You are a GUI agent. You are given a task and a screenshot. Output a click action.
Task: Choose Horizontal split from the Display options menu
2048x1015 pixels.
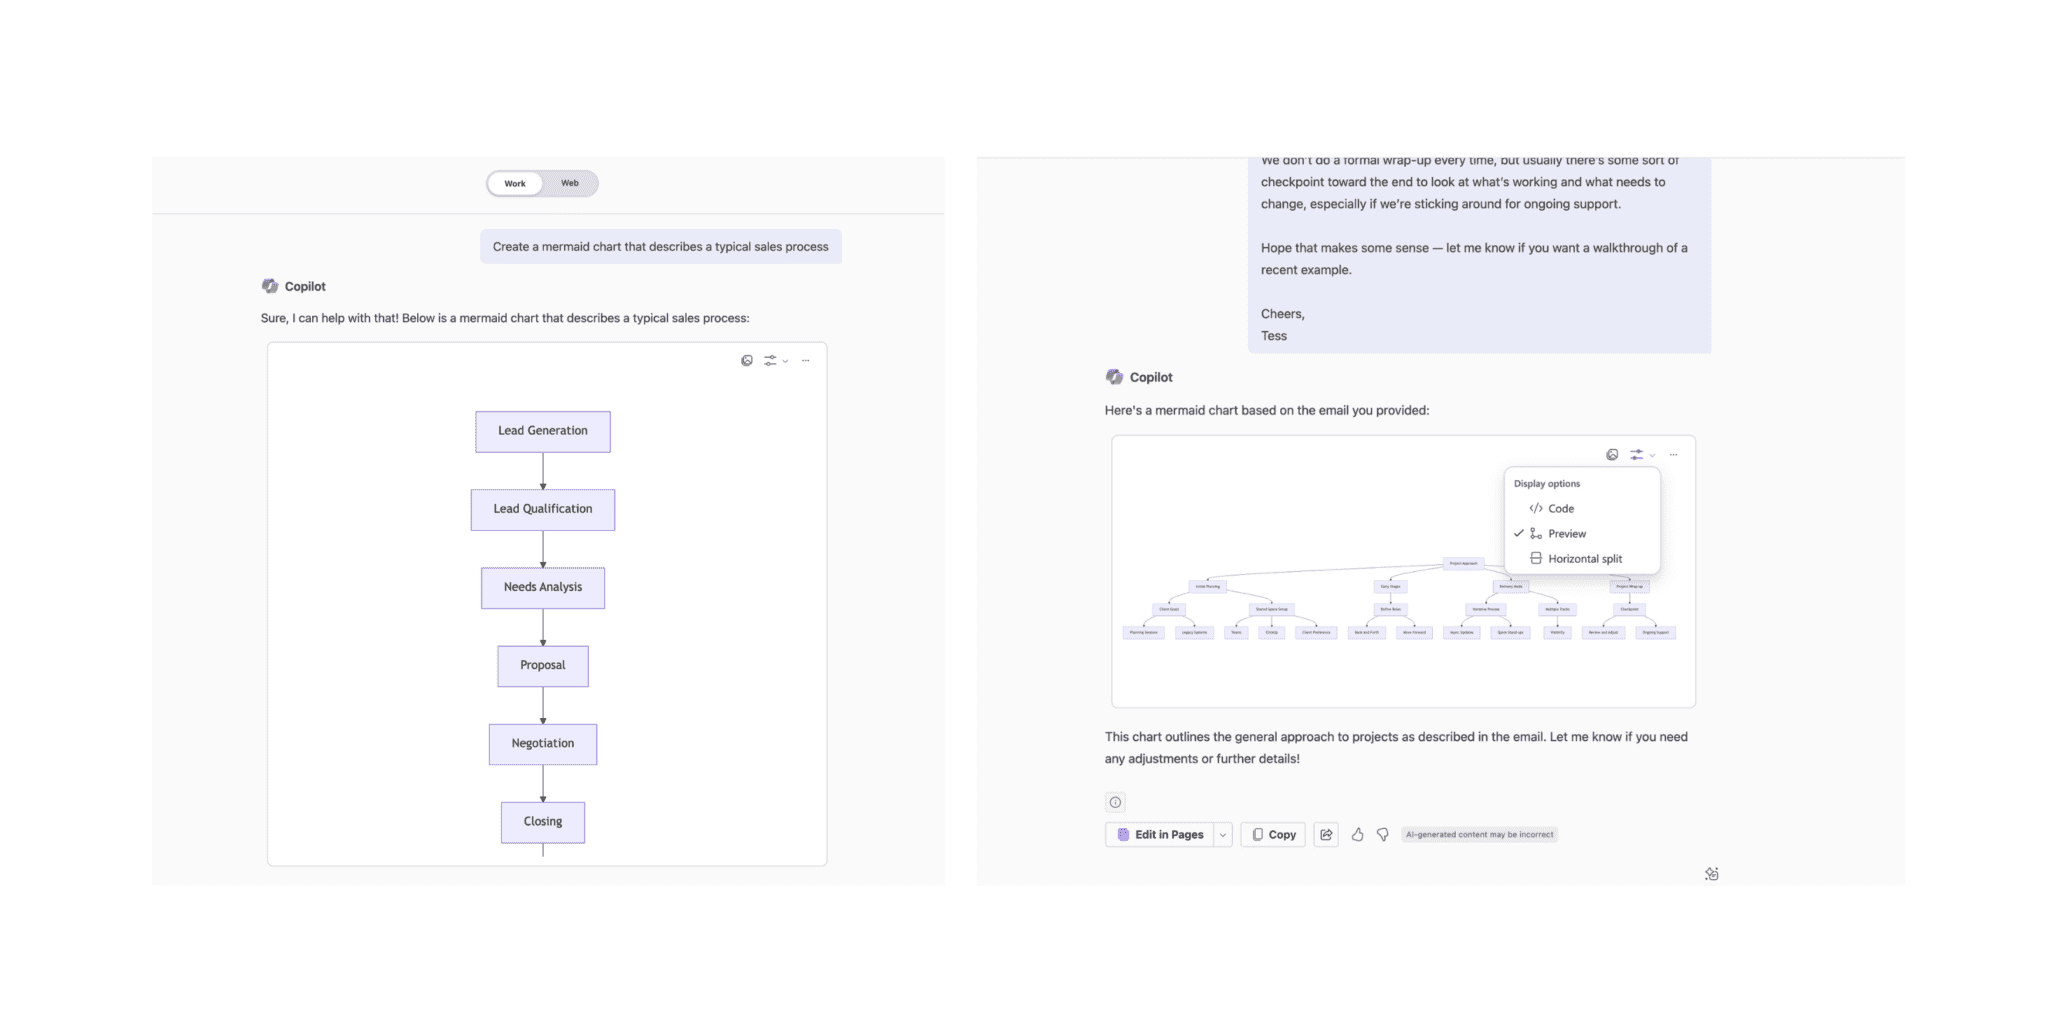1584,559
